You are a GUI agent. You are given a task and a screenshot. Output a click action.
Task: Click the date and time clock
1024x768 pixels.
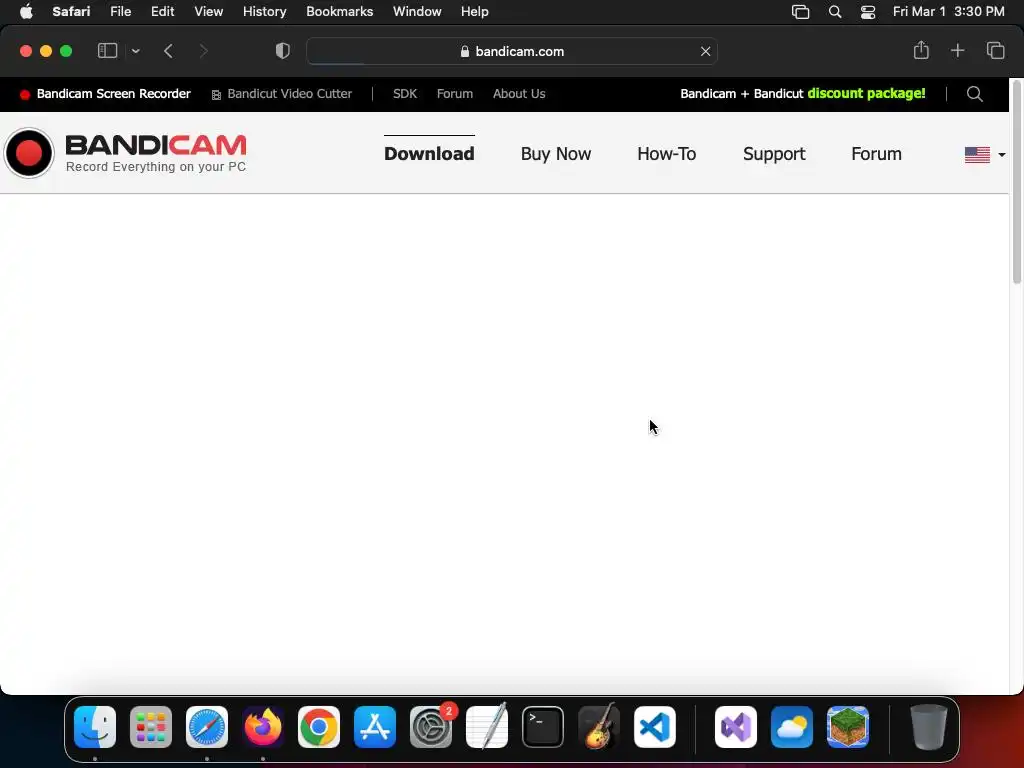pyautogui.click(x=948, y=12)
